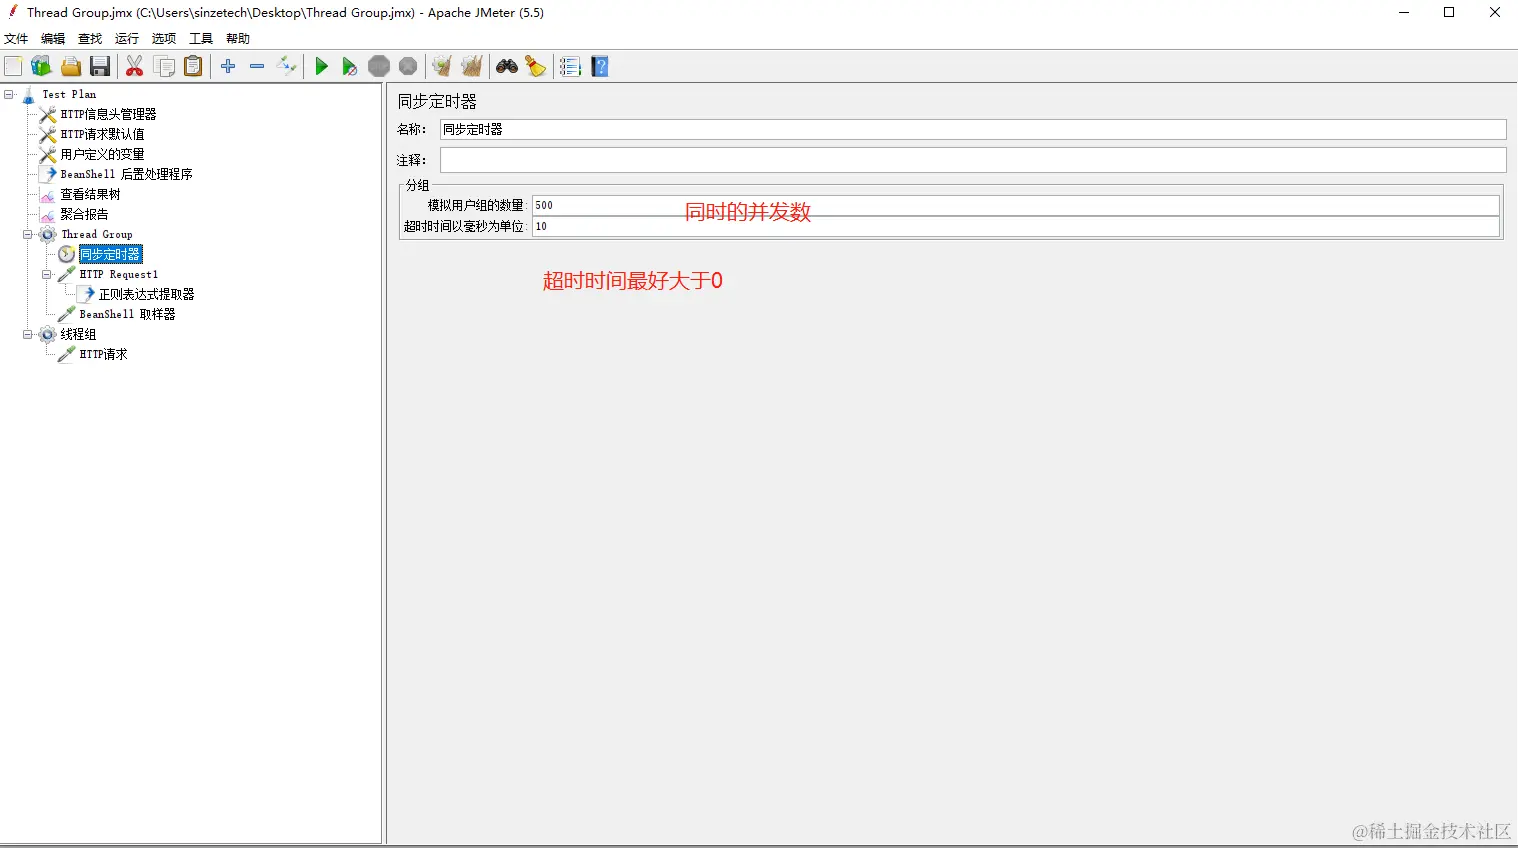Select Test Plan in the tree
This screenshot has width=1518, height=848.
[69, 94]
